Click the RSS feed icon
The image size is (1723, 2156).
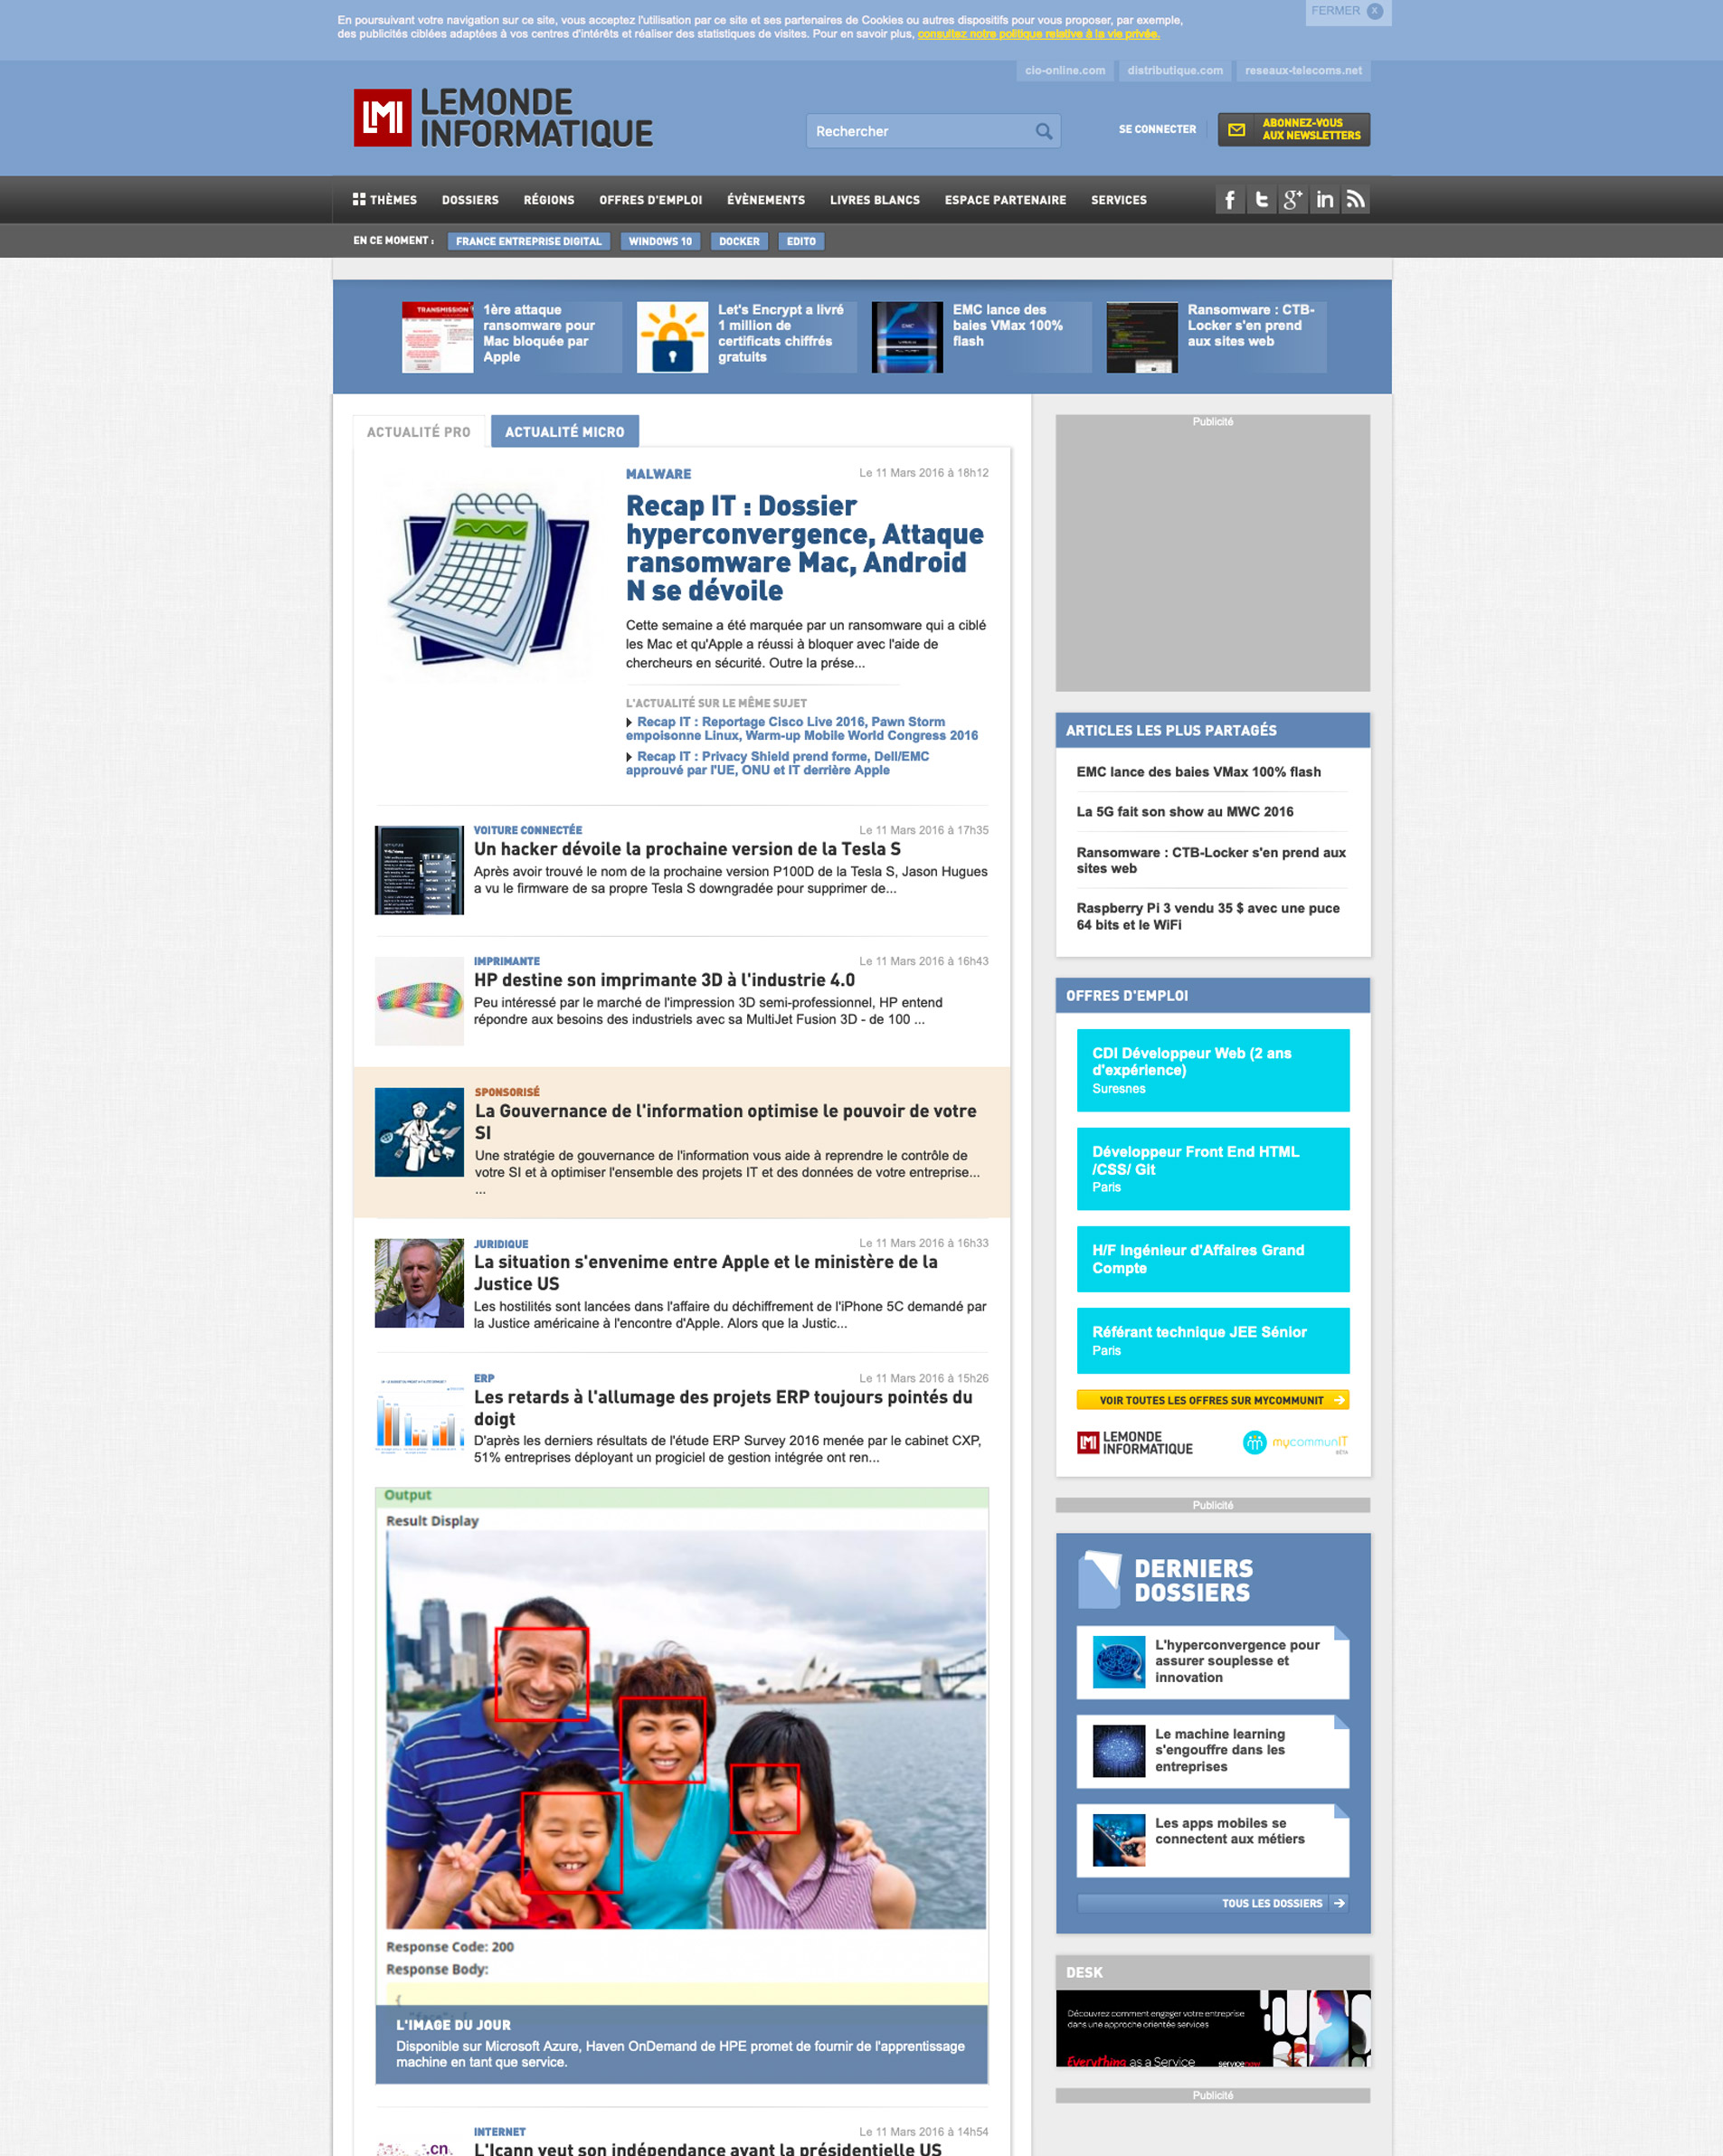click(1355, 200)
